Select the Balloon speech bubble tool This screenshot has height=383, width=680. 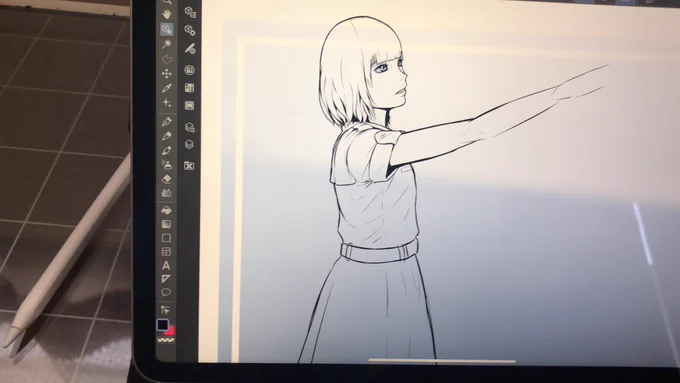tap(166, 292)
